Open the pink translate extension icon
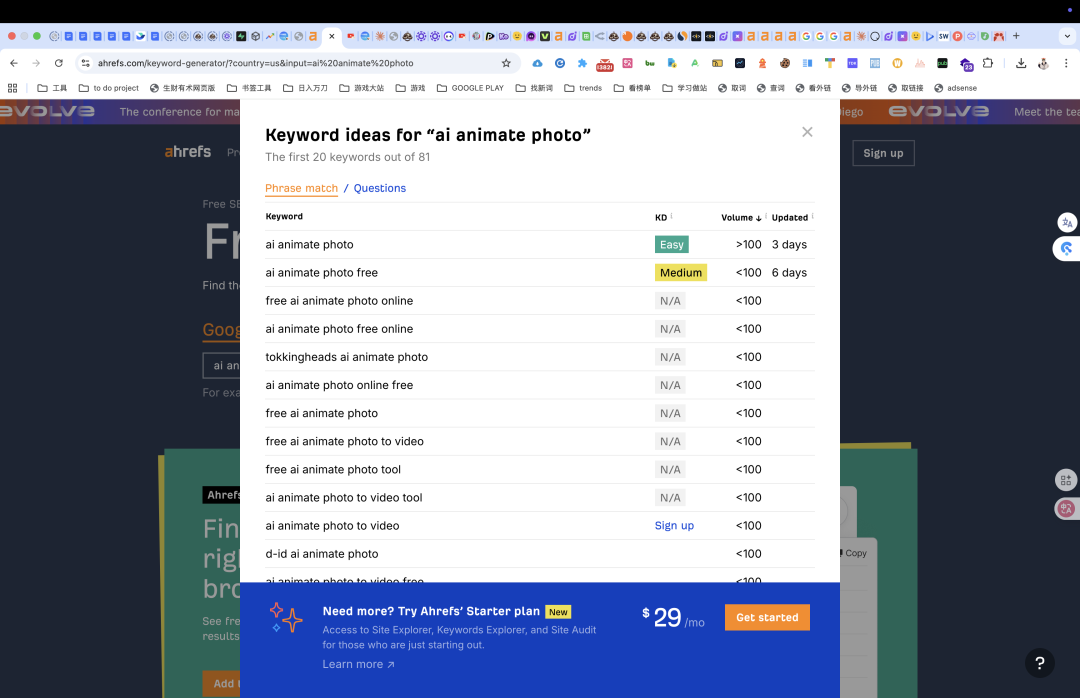1080x698 pixels. tap(627, 63)
